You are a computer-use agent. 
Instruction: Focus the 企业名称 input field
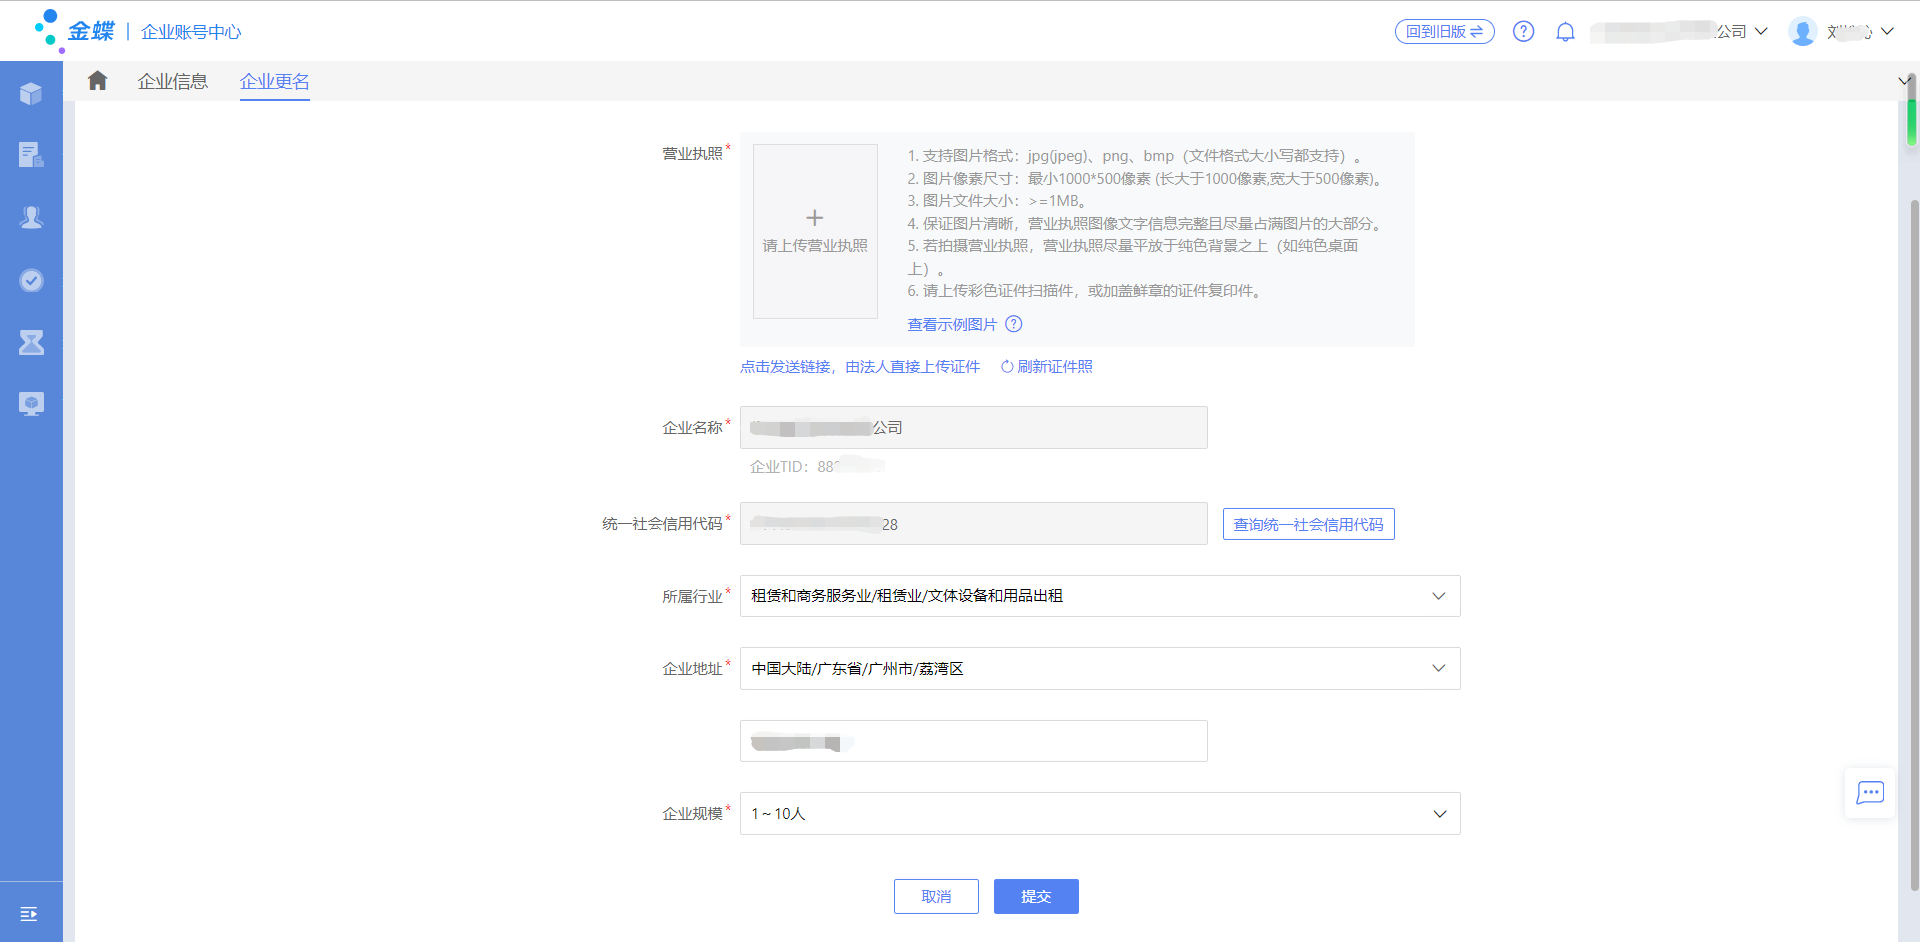tap(974, 427)
